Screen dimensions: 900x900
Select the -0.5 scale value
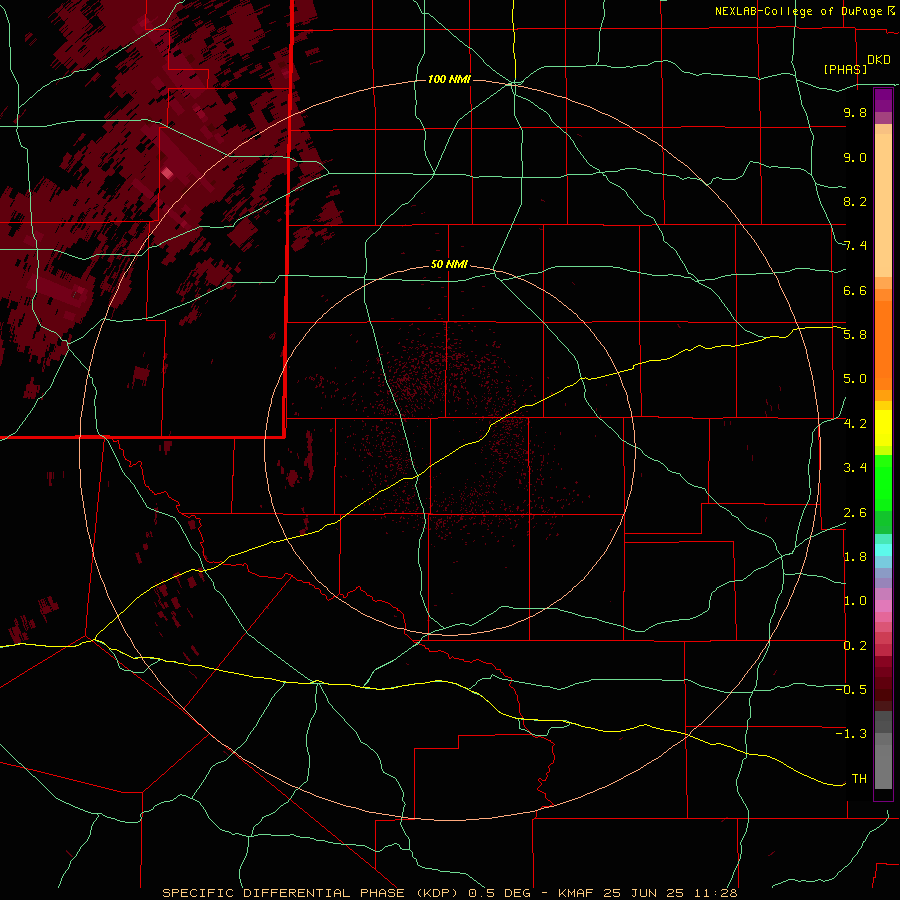tap(851, 690)
